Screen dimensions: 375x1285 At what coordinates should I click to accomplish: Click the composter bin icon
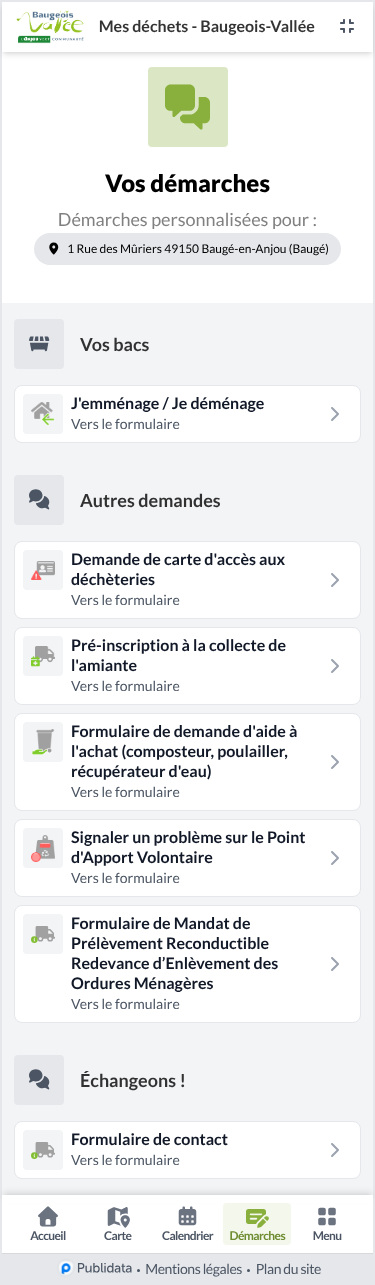click(x=42, y=741)
